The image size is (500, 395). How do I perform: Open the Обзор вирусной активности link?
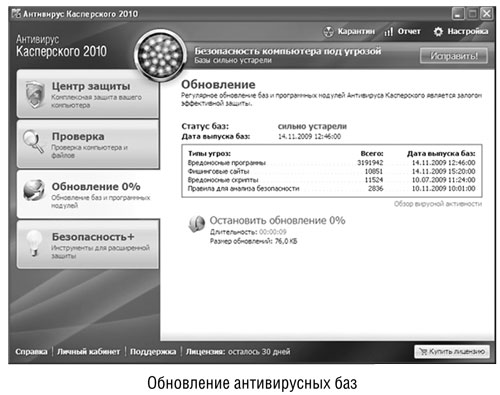438,204
